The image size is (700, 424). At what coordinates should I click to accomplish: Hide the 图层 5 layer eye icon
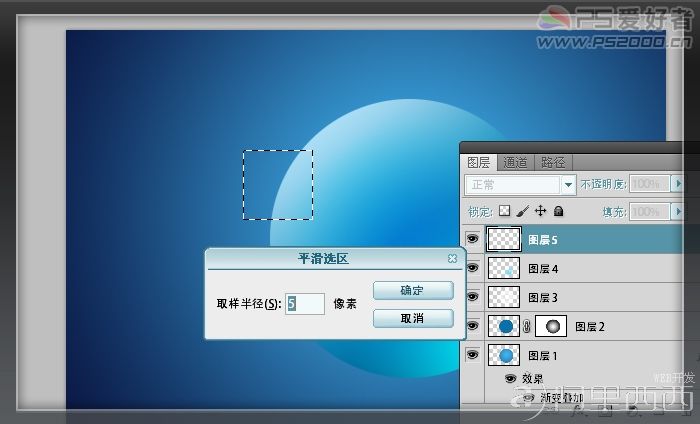coord(472,239)
